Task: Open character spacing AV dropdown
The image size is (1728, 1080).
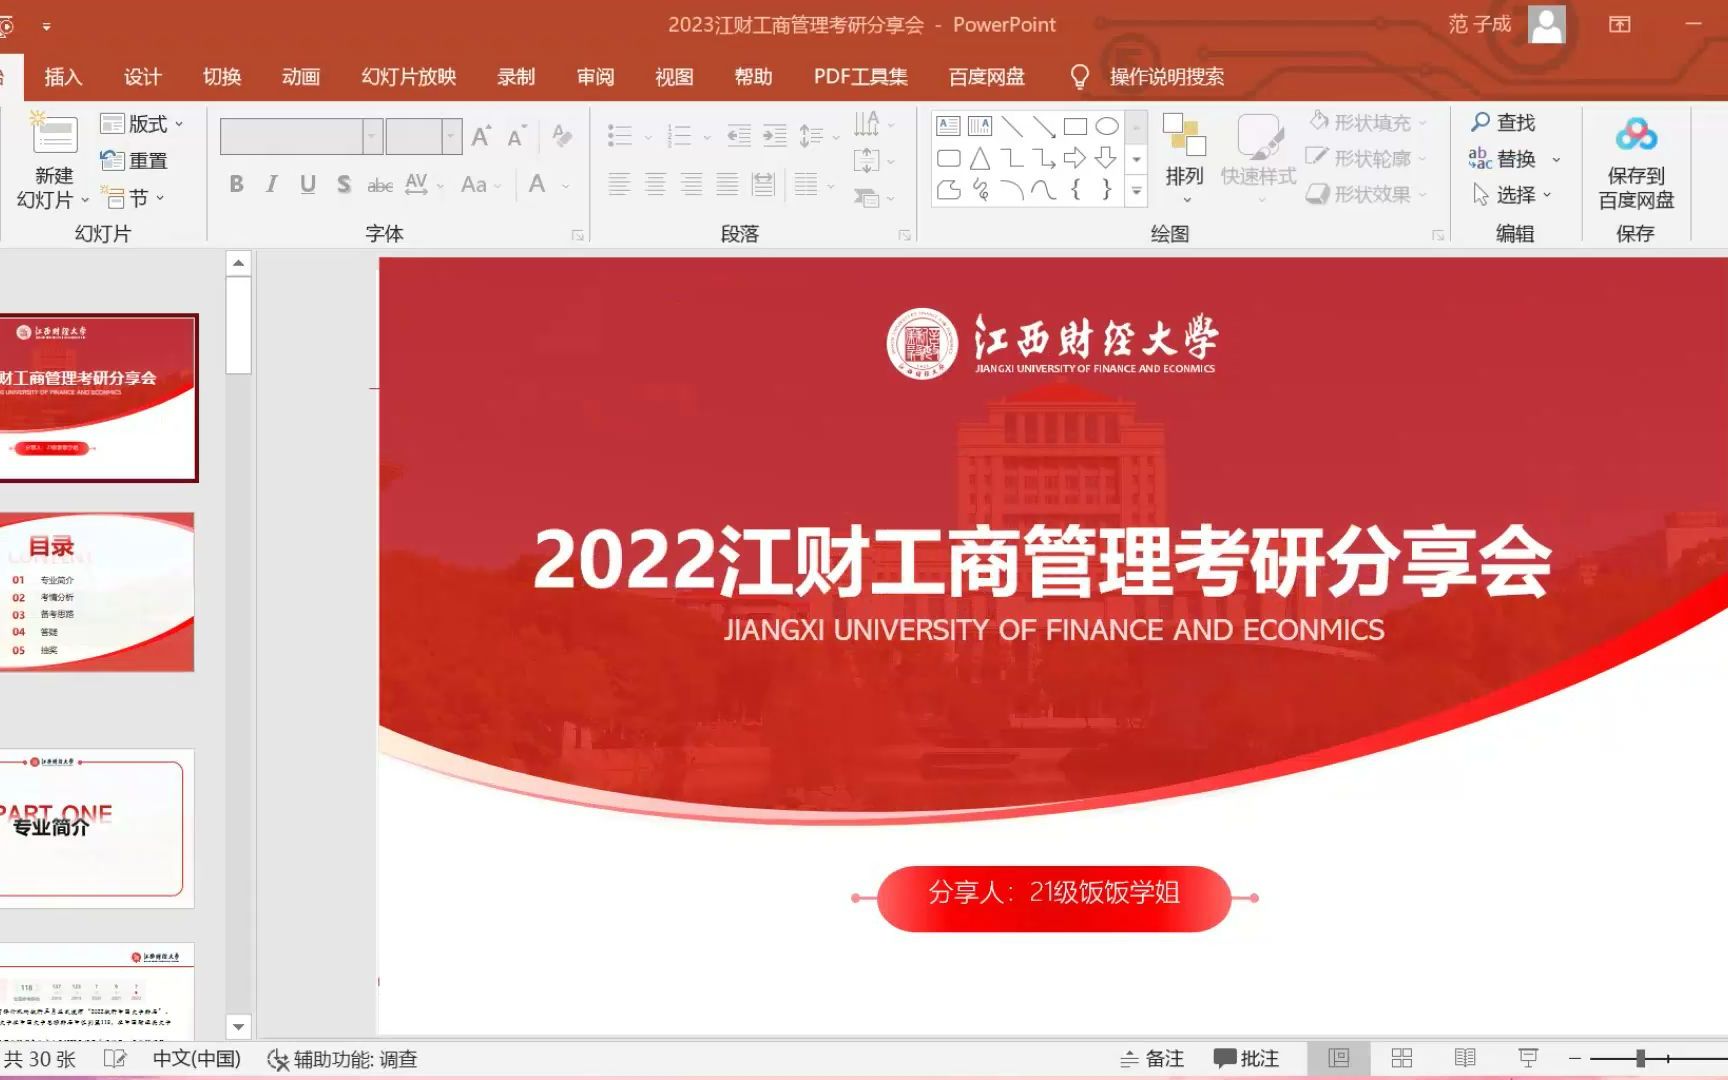Action: coord(424,184)
